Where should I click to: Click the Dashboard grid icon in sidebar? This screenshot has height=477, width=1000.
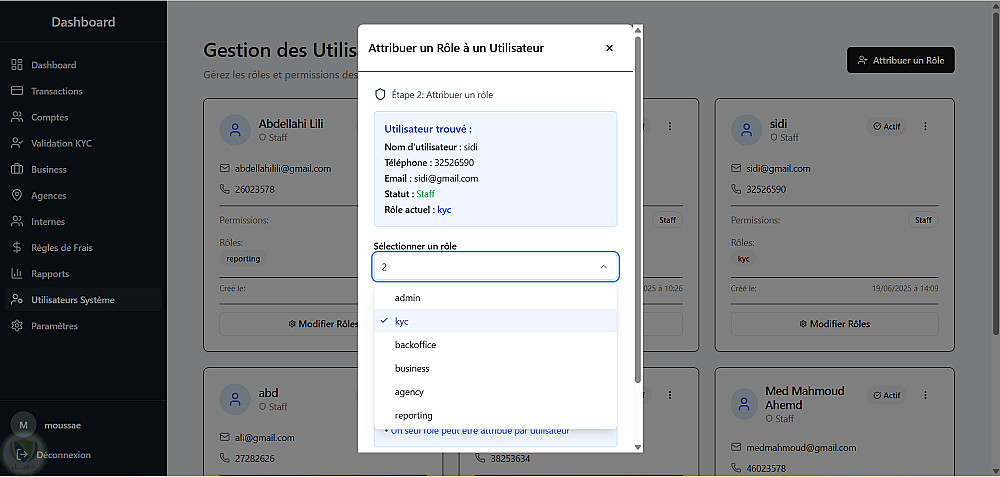(17, 65)
